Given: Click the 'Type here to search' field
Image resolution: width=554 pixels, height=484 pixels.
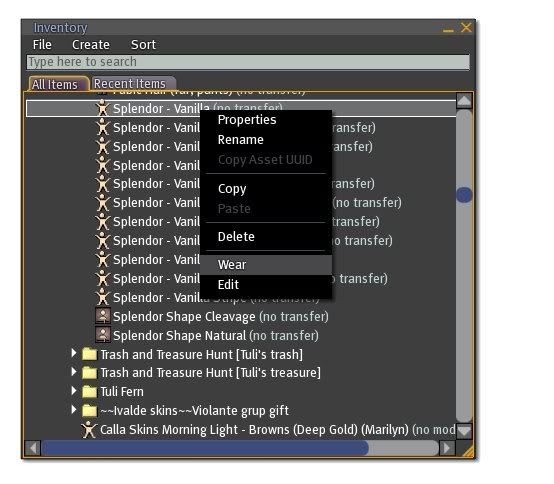Looking at the screenshot, I should 248,62.
